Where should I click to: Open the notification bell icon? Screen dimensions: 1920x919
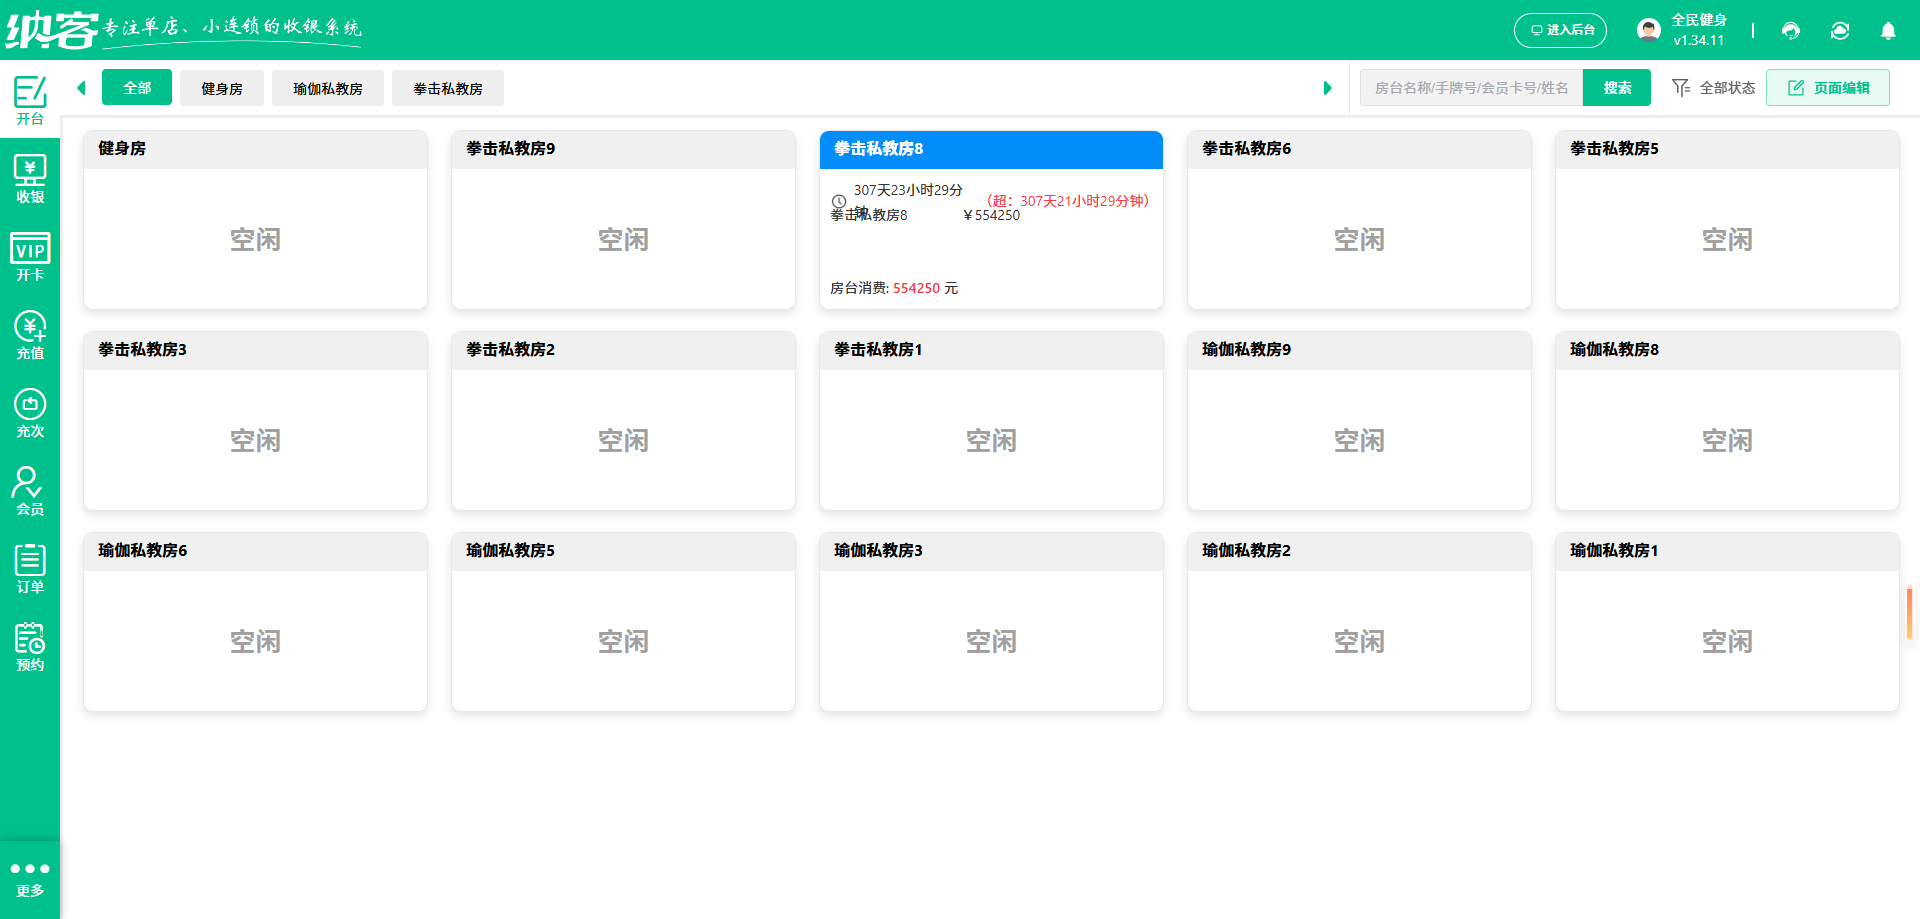[x=1888, y=31]
